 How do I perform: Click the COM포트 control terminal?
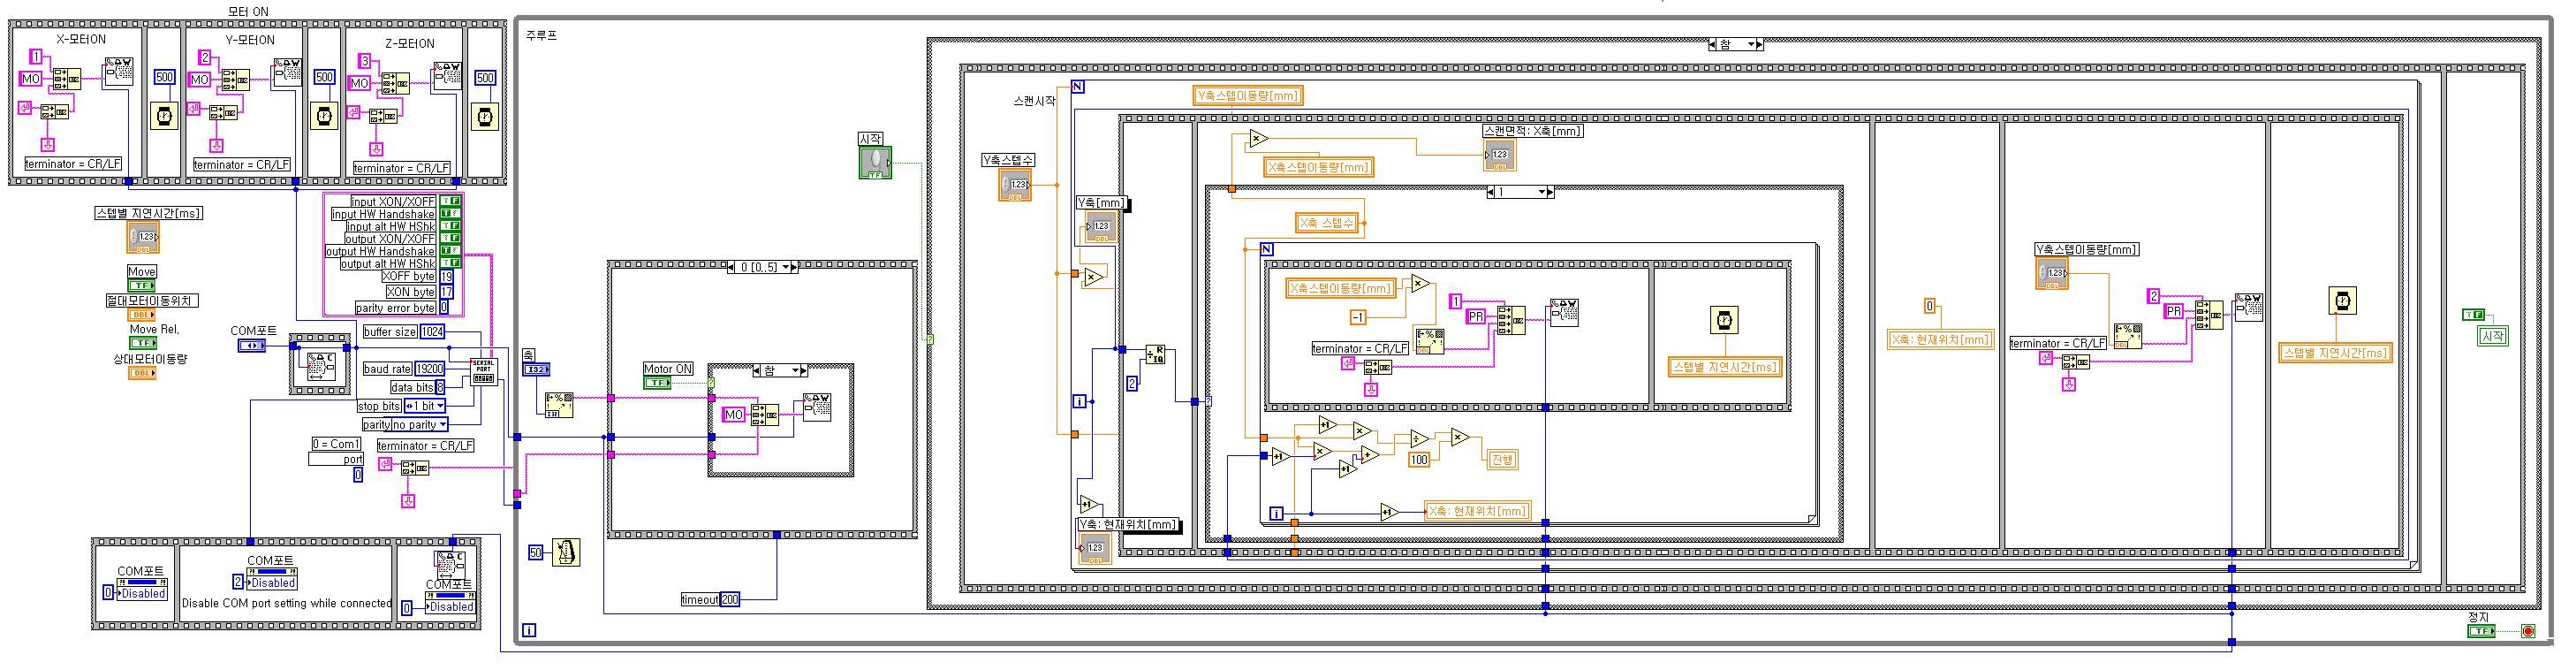tap(252, 346)
